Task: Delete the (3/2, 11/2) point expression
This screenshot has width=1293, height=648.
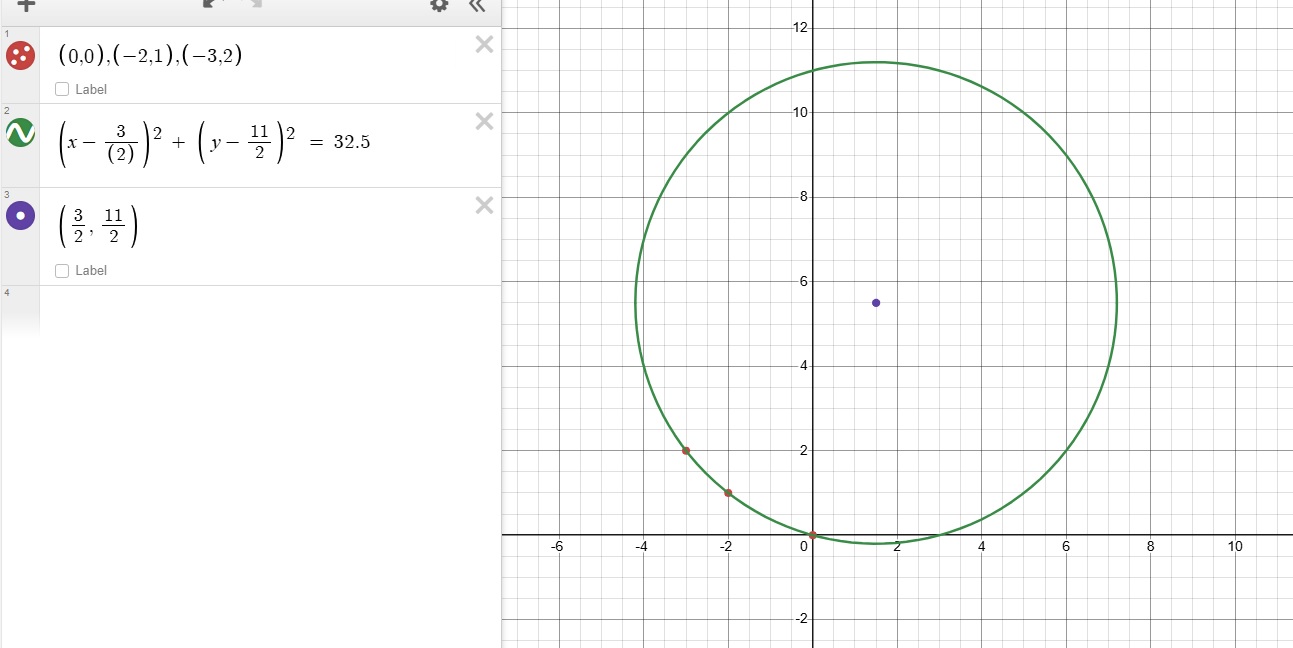Action: [484, 205]
